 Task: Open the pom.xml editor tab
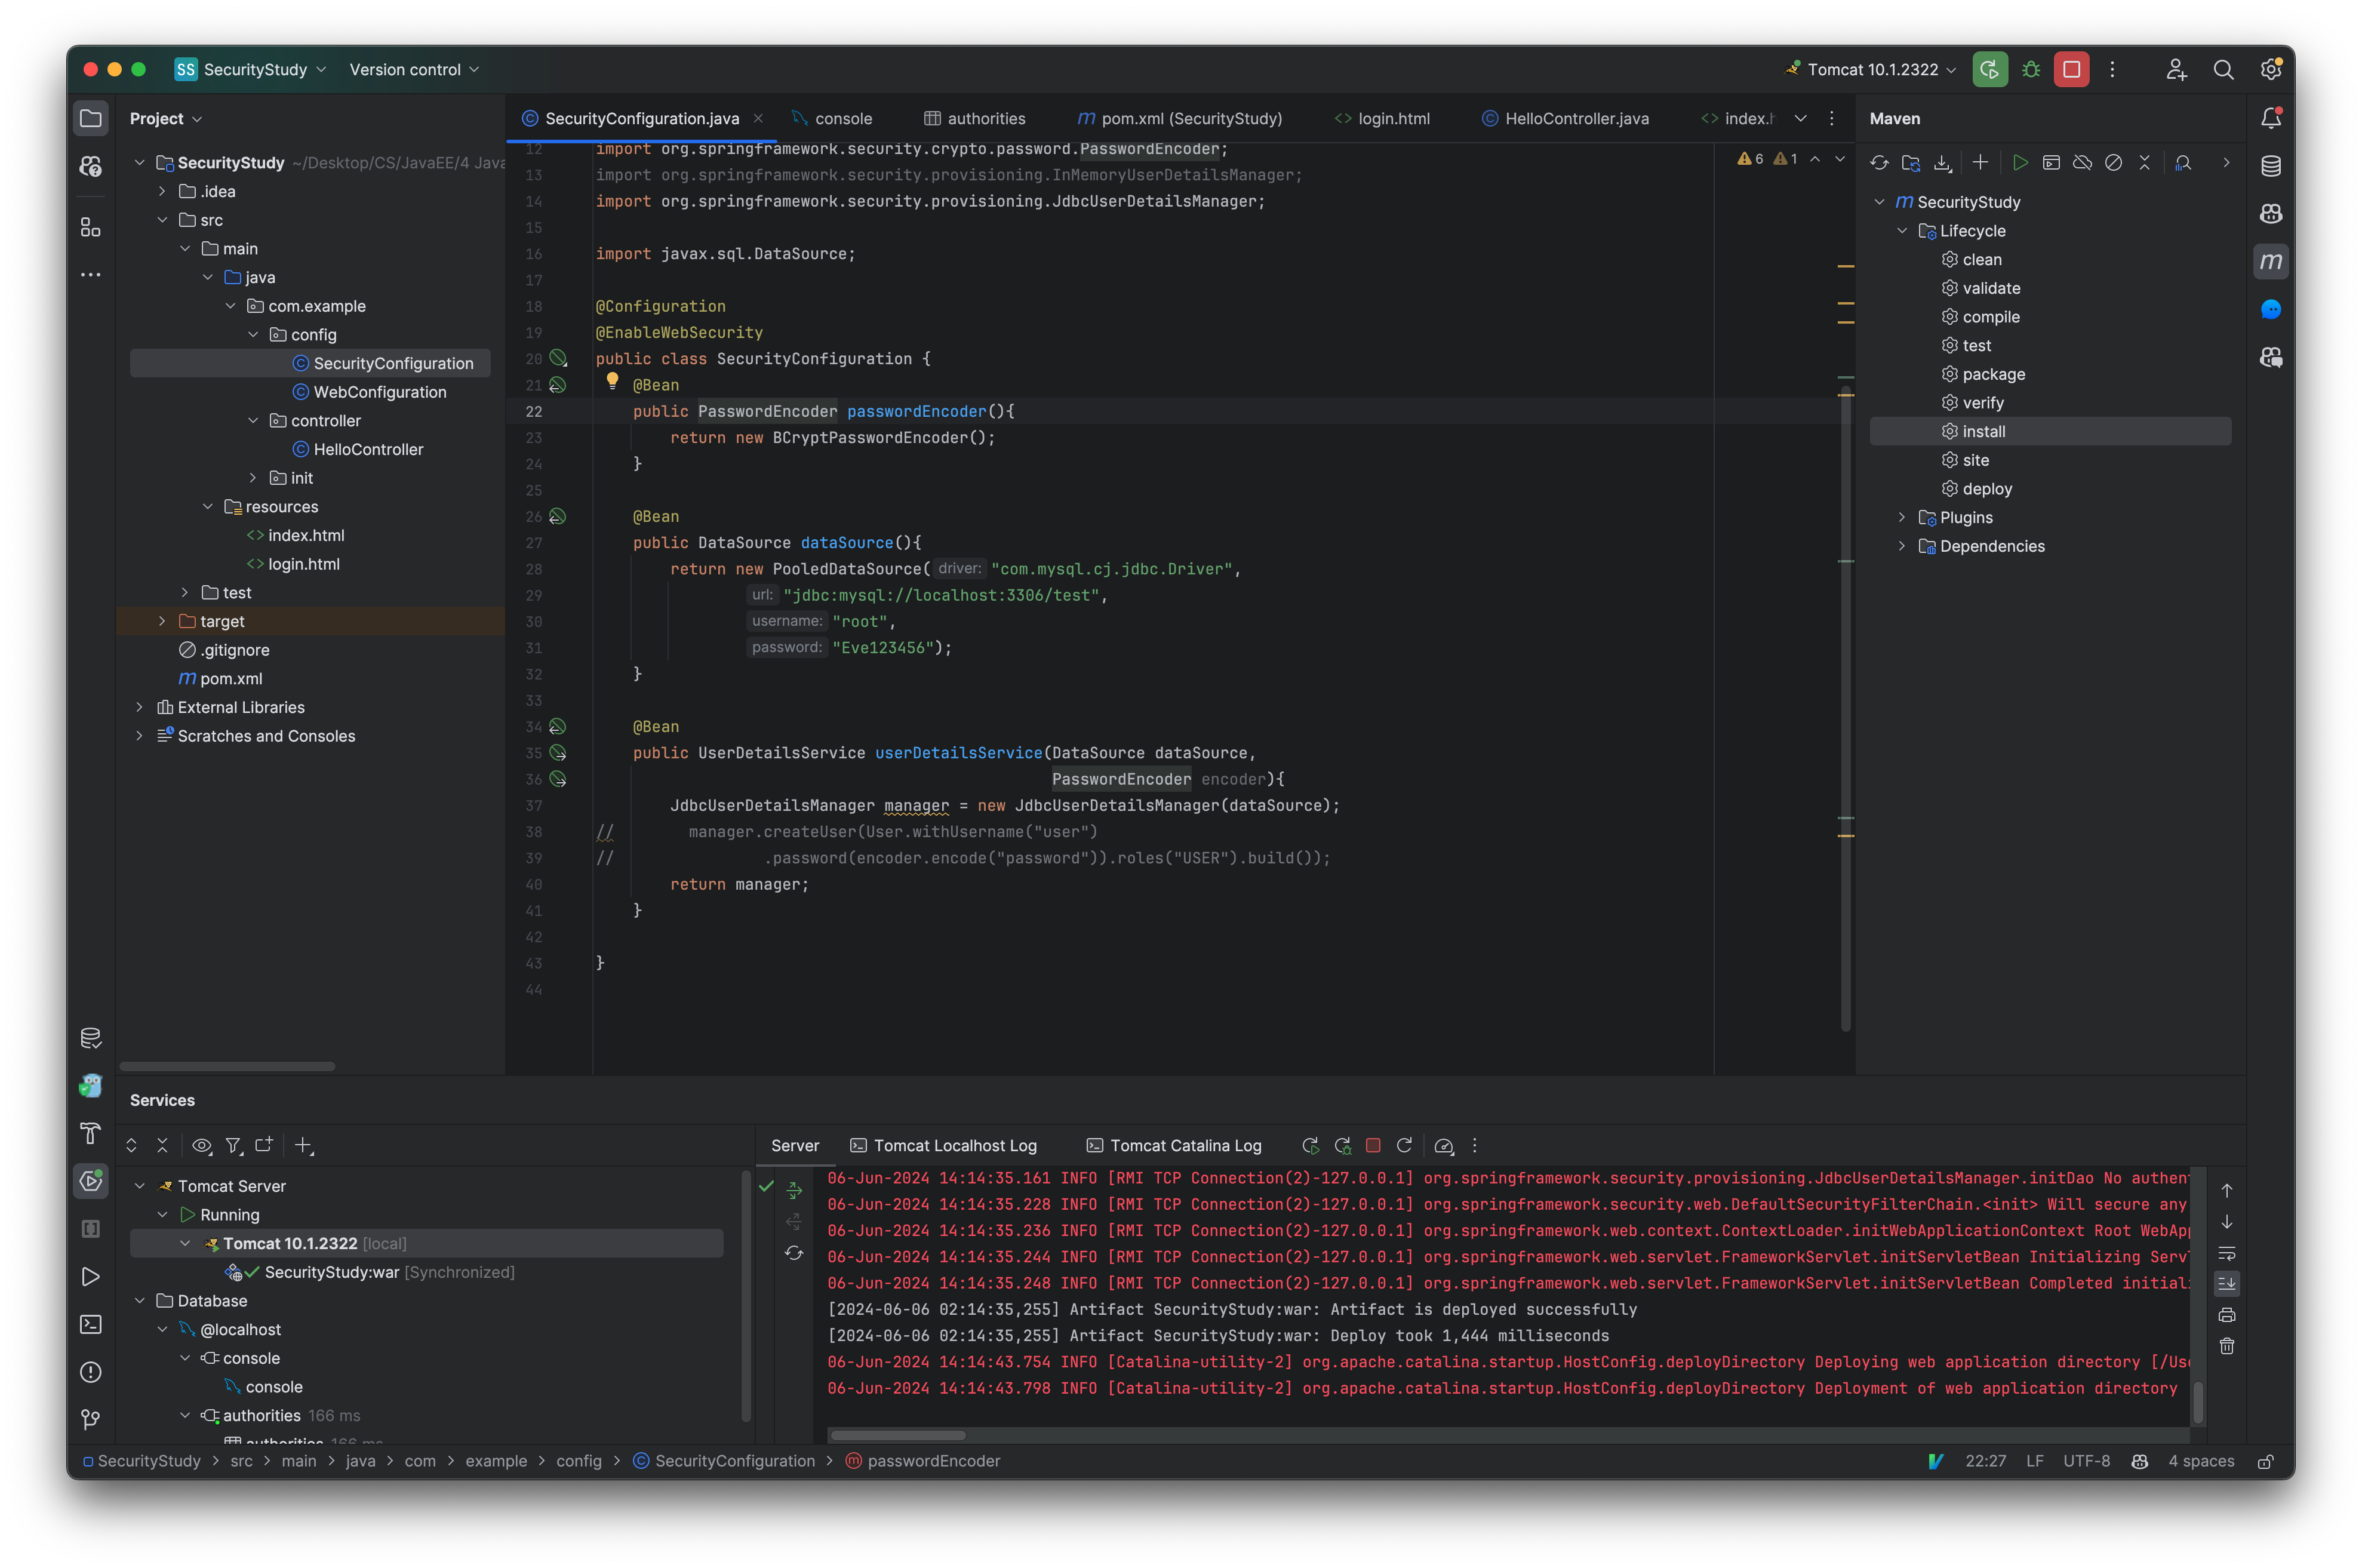[1180, 118]
